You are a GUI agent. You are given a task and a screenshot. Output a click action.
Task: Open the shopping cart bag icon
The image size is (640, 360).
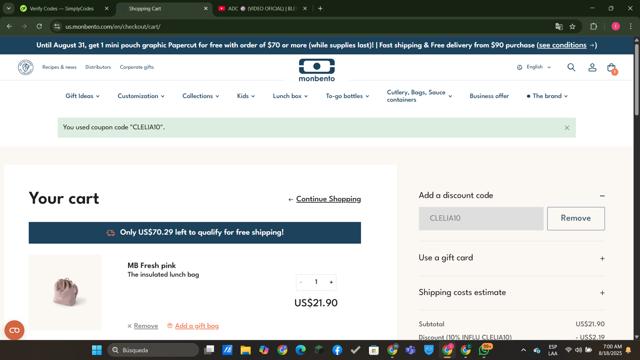click(611, 68)
